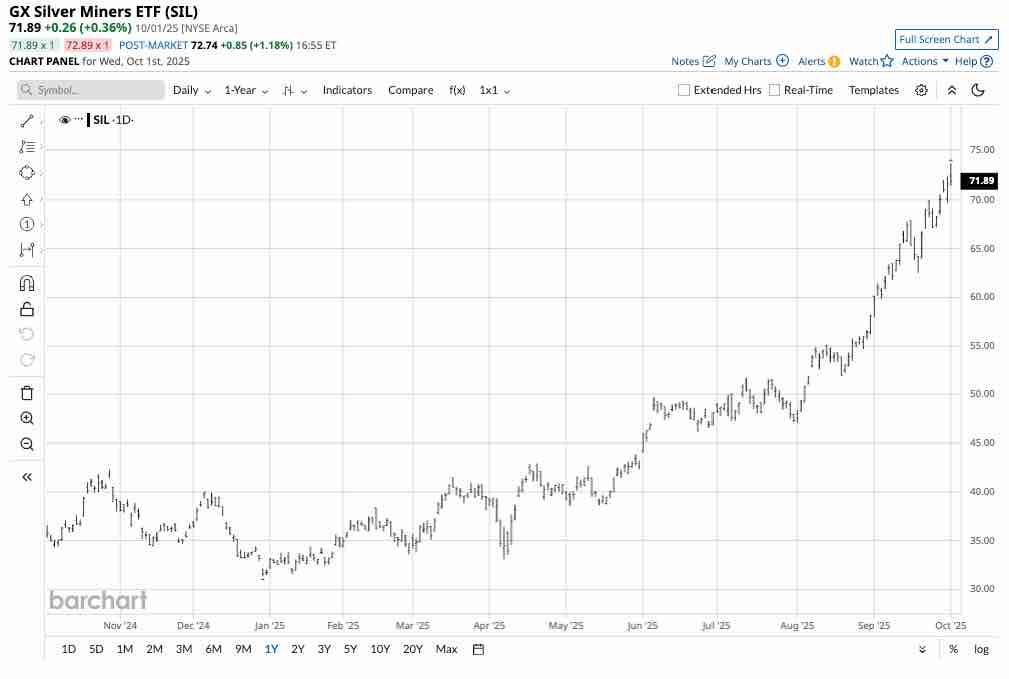The height and width of the screenshot is (679, 1009).
Task: Select the up arrow marker tool
Action: click(x=27, y=200)
